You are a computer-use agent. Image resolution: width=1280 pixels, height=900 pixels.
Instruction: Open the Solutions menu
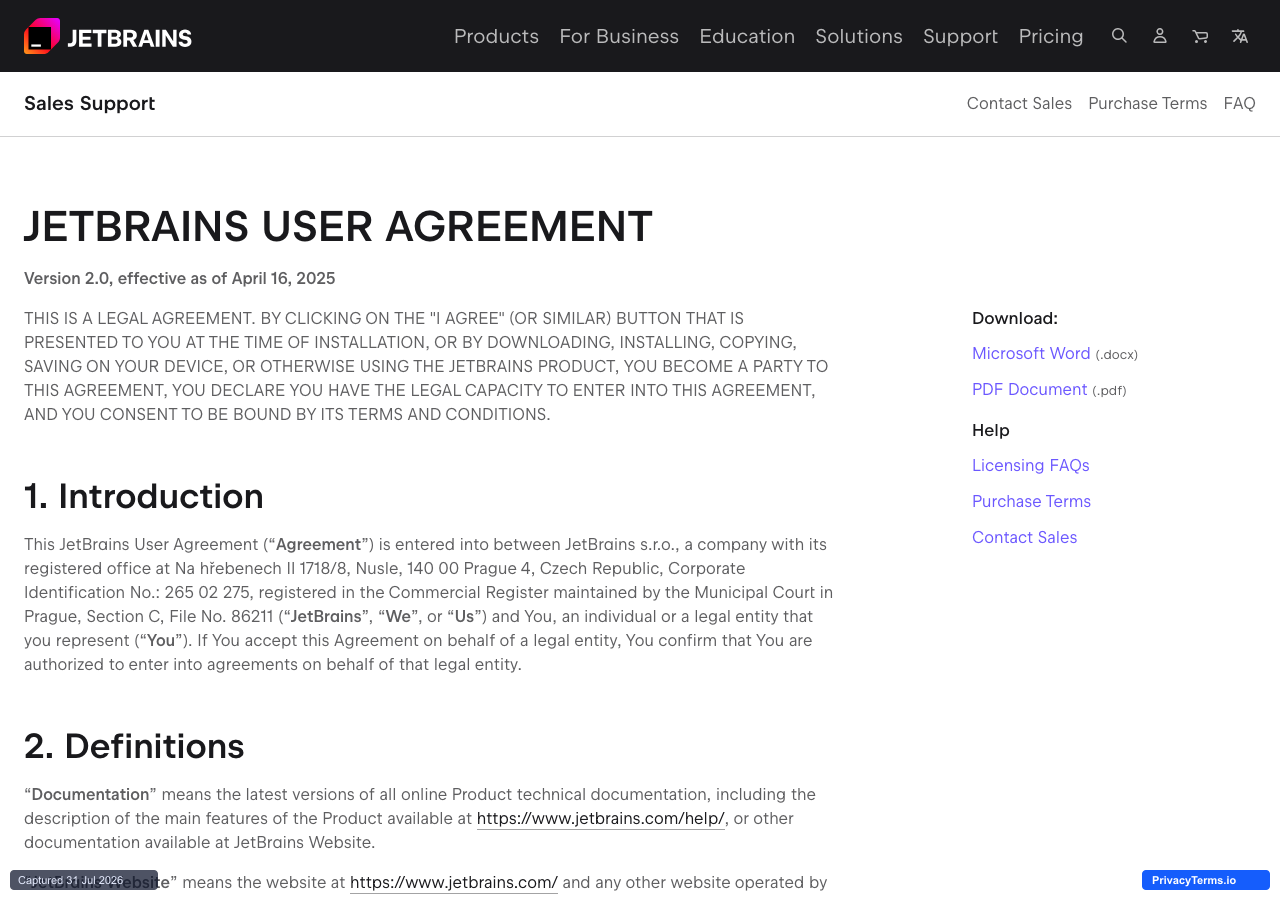point(859,36)
